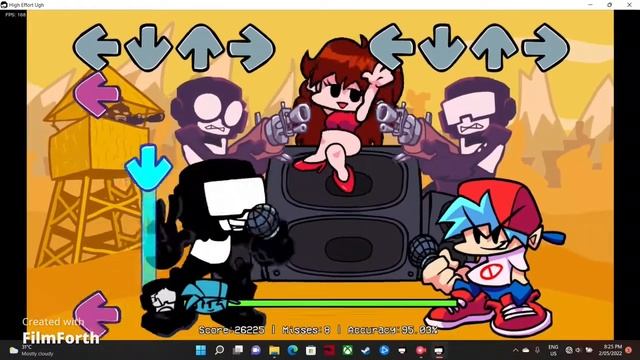Open File Explorer from the taskbar
Viewport: 640px width, 360px height.
(274, 350)
